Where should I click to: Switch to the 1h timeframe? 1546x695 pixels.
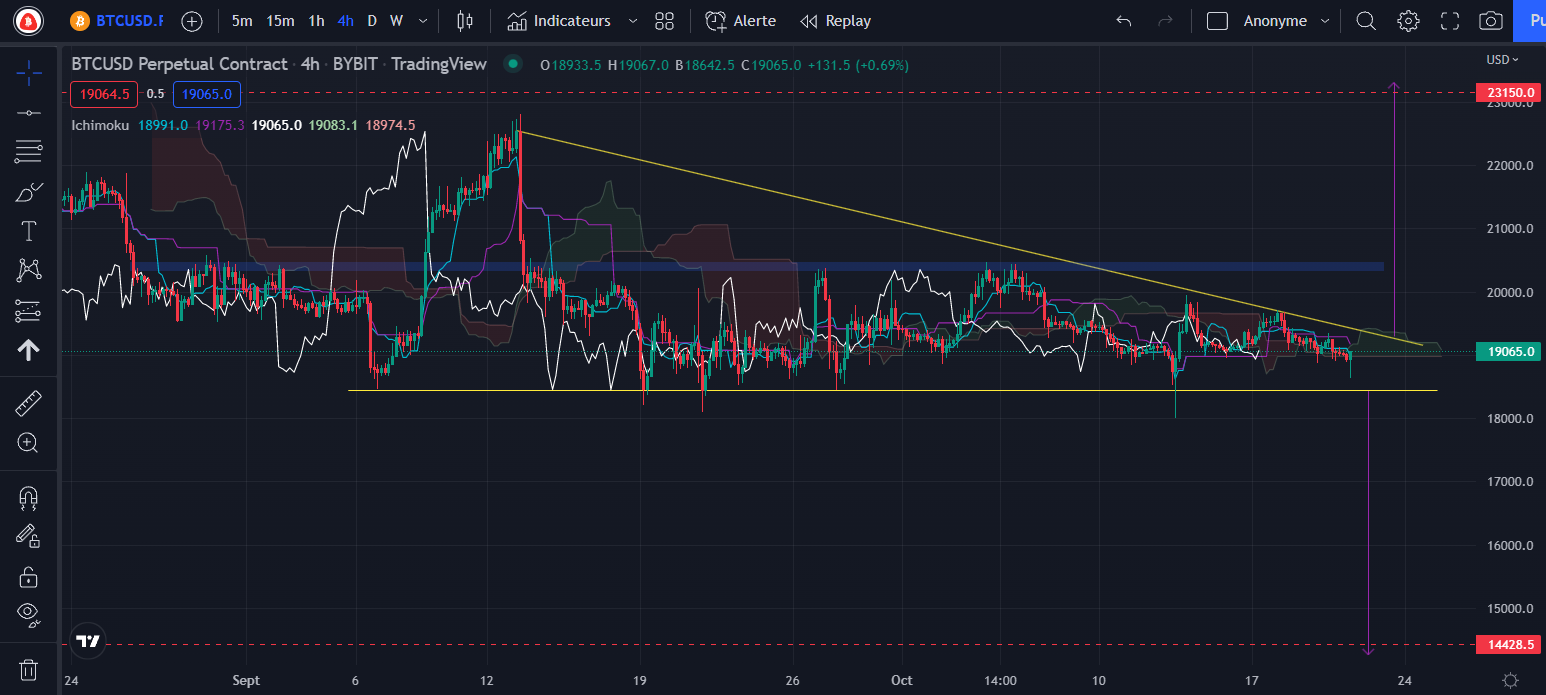pyautogui.click(x=316, y=21)
